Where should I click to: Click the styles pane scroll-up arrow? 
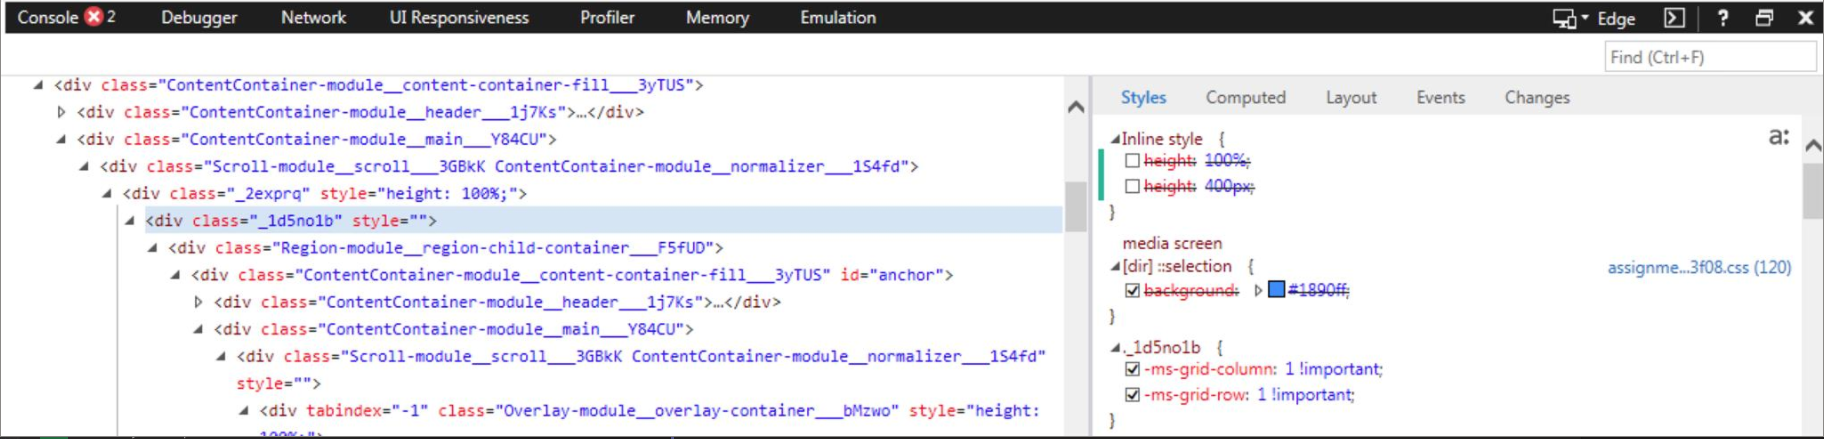[x=1813, y=146]
